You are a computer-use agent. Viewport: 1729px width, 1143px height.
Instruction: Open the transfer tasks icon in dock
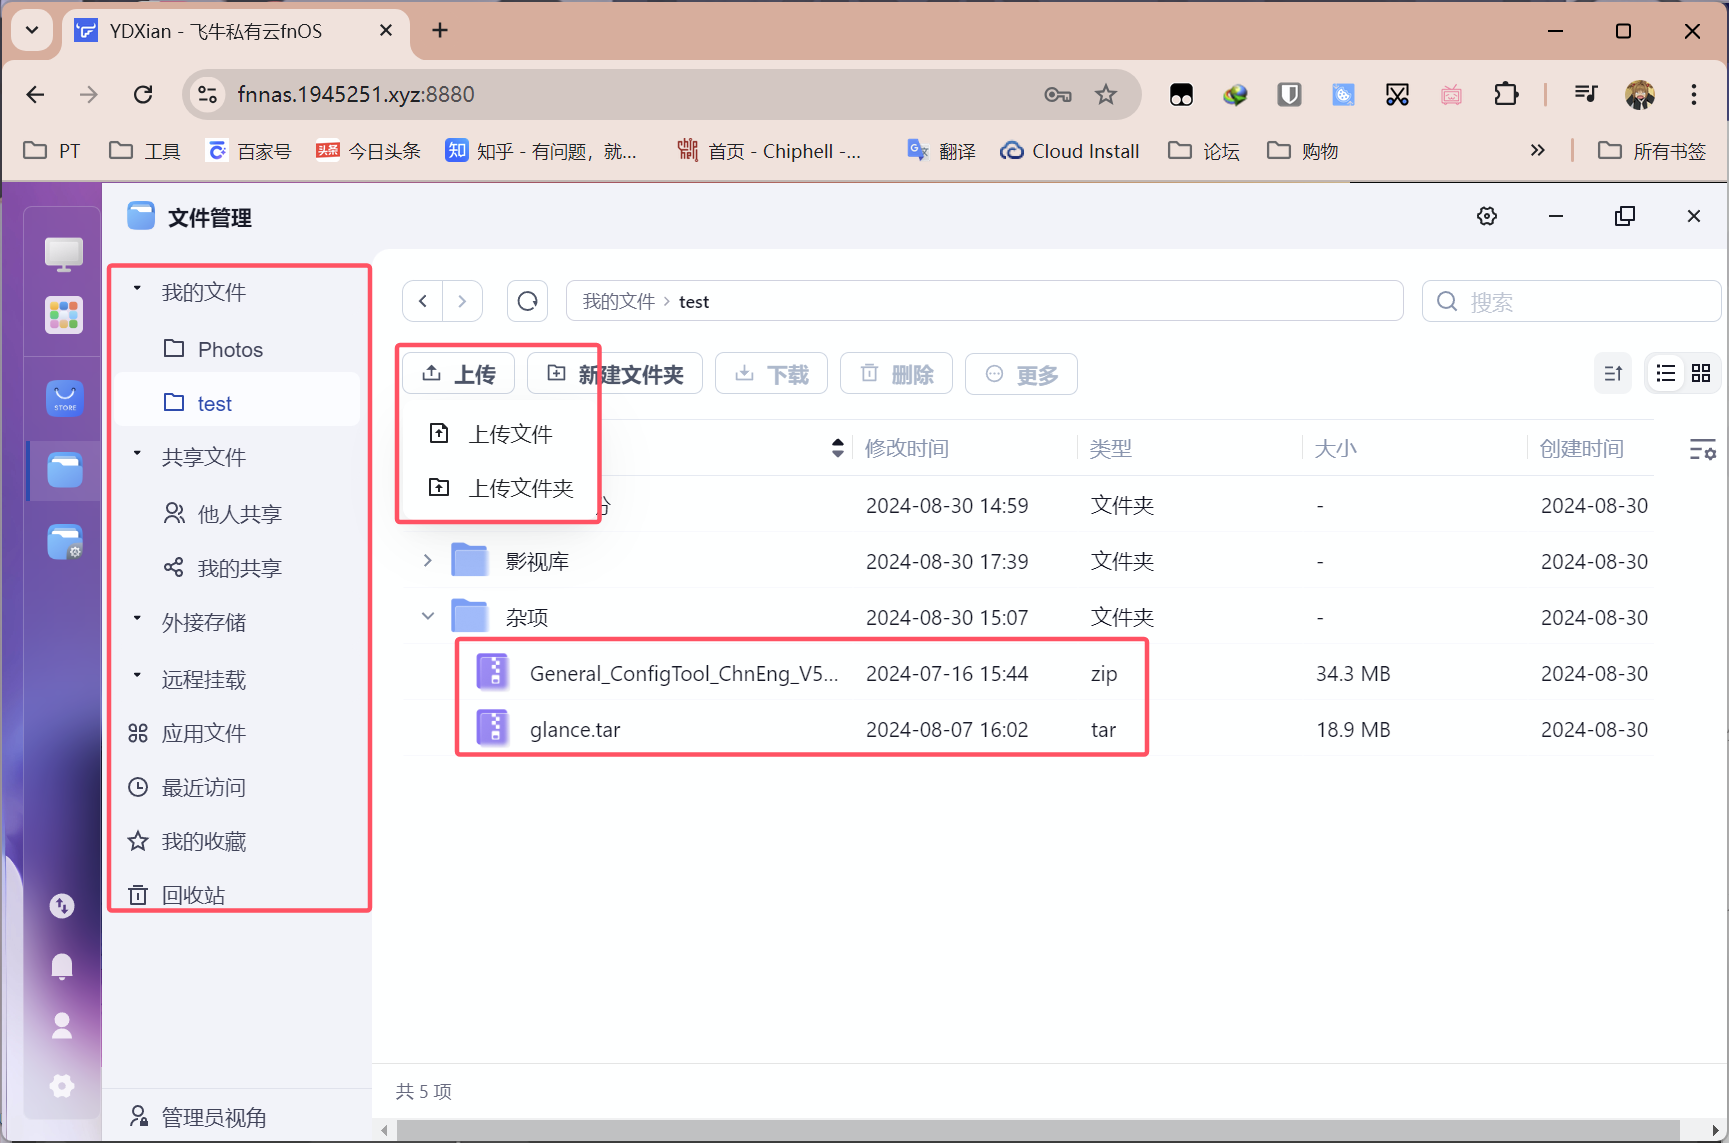click(x=62, y=906)
